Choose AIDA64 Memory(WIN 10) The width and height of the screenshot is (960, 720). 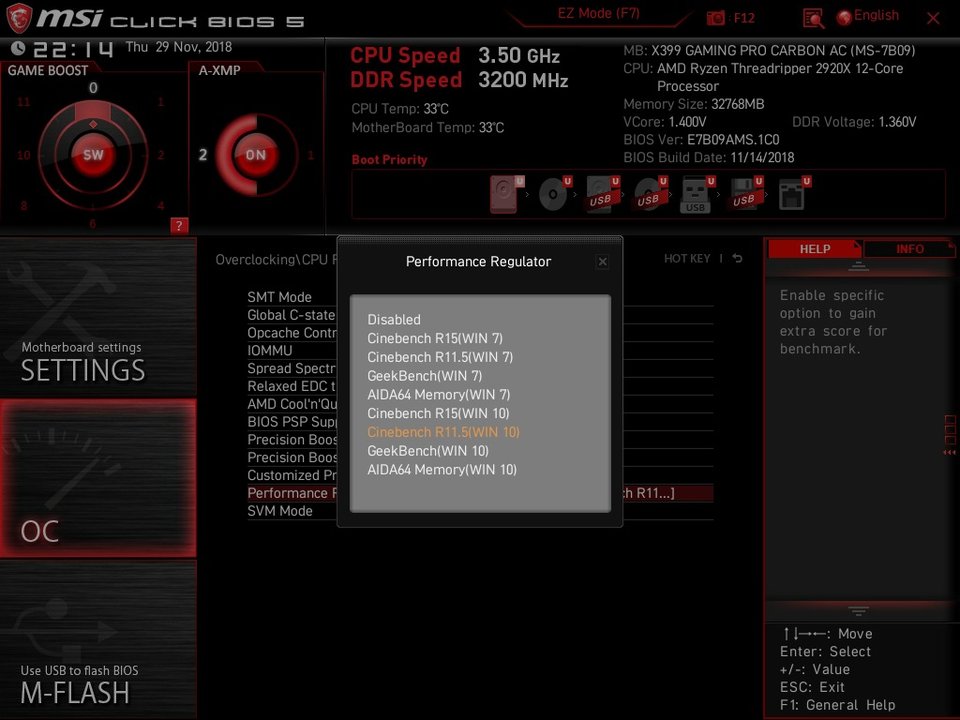click(x=441, y=470)
